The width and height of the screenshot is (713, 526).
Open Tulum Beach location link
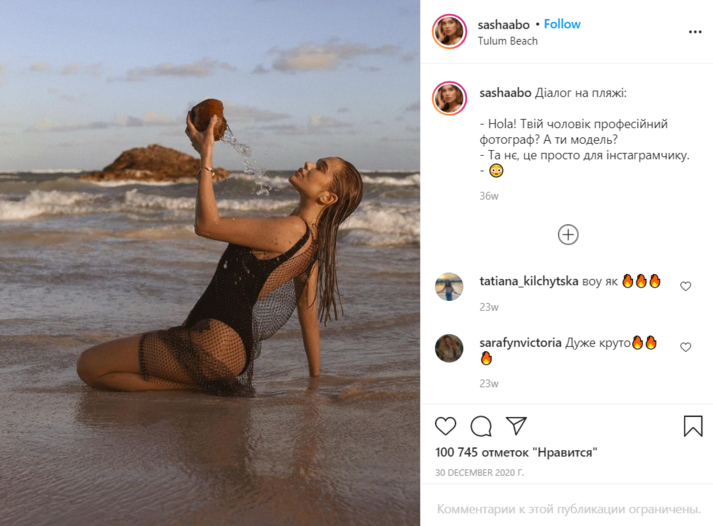point(508,41)
